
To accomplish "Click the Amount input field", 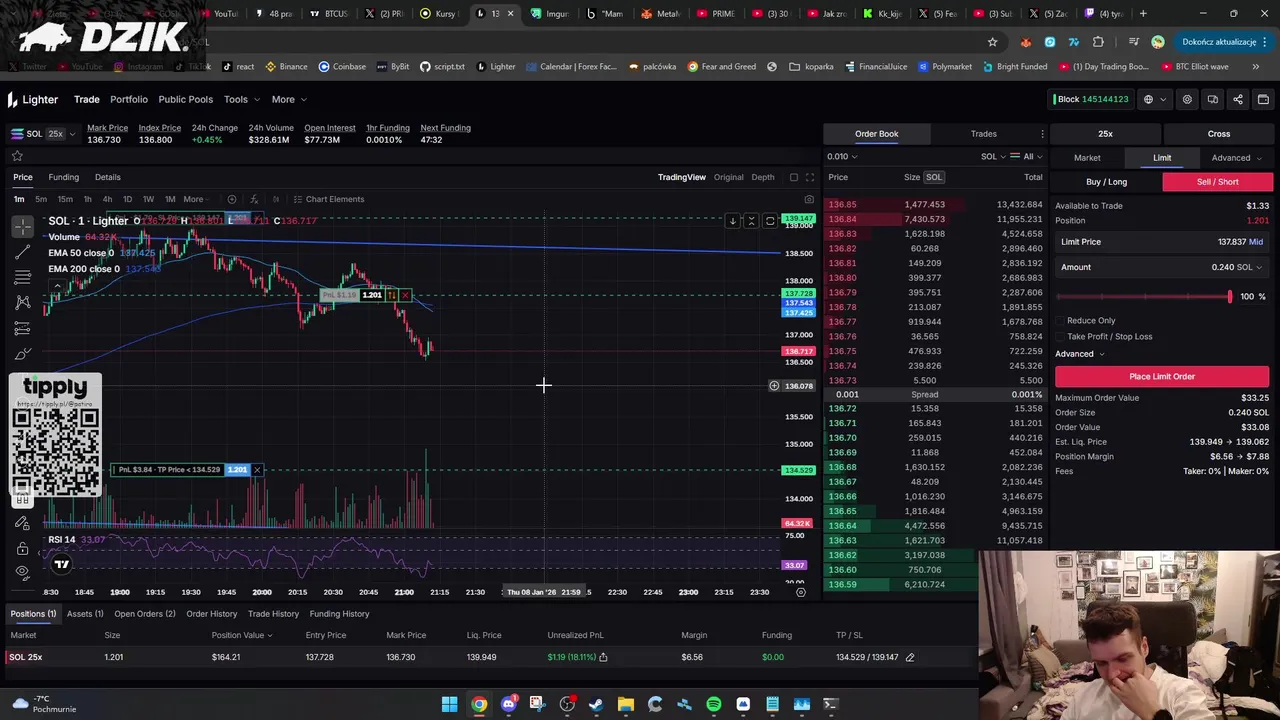I will tap(1162, 267).
